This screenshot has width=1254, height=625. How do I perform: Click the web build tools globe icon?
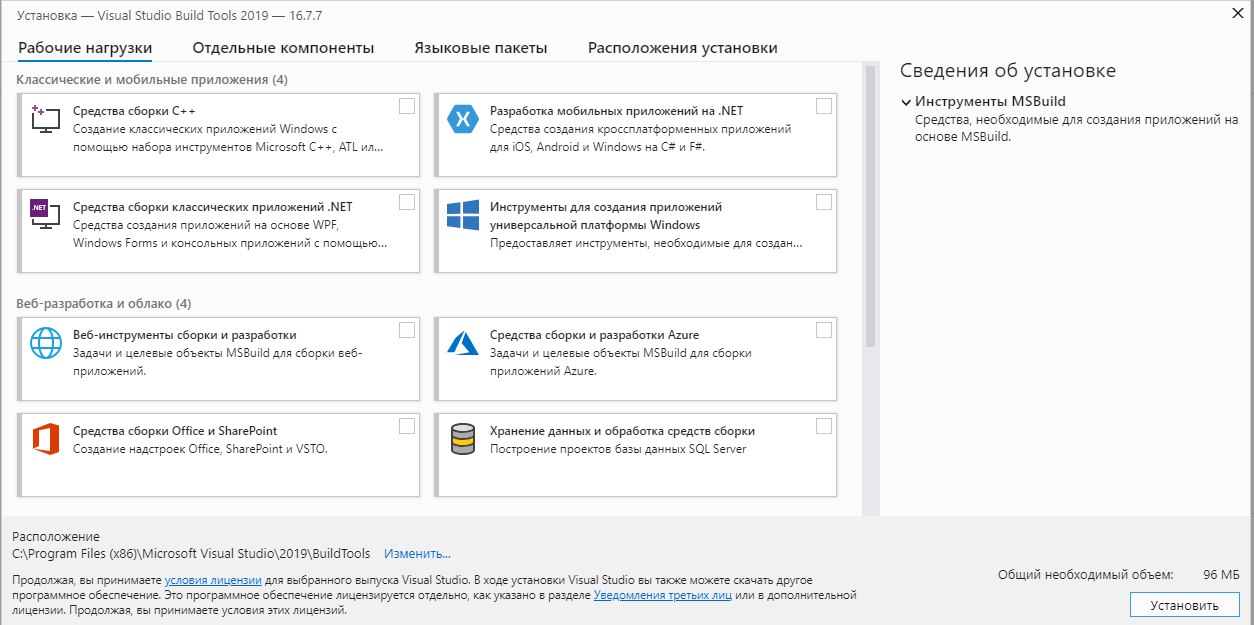coord(46,343)
